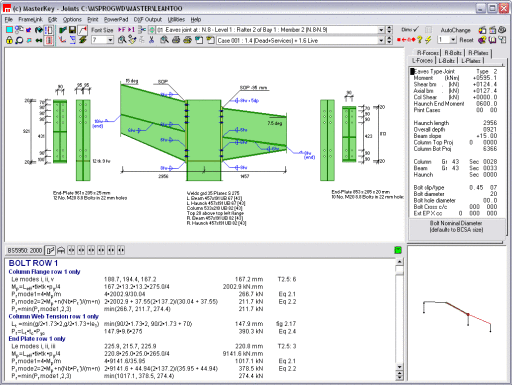Toggle the Dims checkmark option
Screen dimensions: 512x385
[x=410, y=30]
